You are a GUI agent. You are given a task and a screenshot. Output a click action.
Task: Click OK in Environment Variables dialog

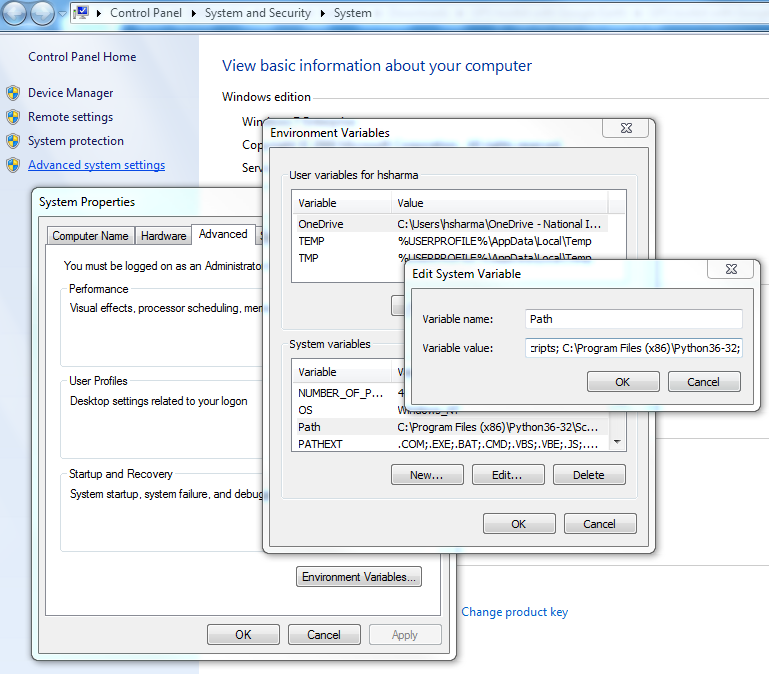(x=519, y=524)
